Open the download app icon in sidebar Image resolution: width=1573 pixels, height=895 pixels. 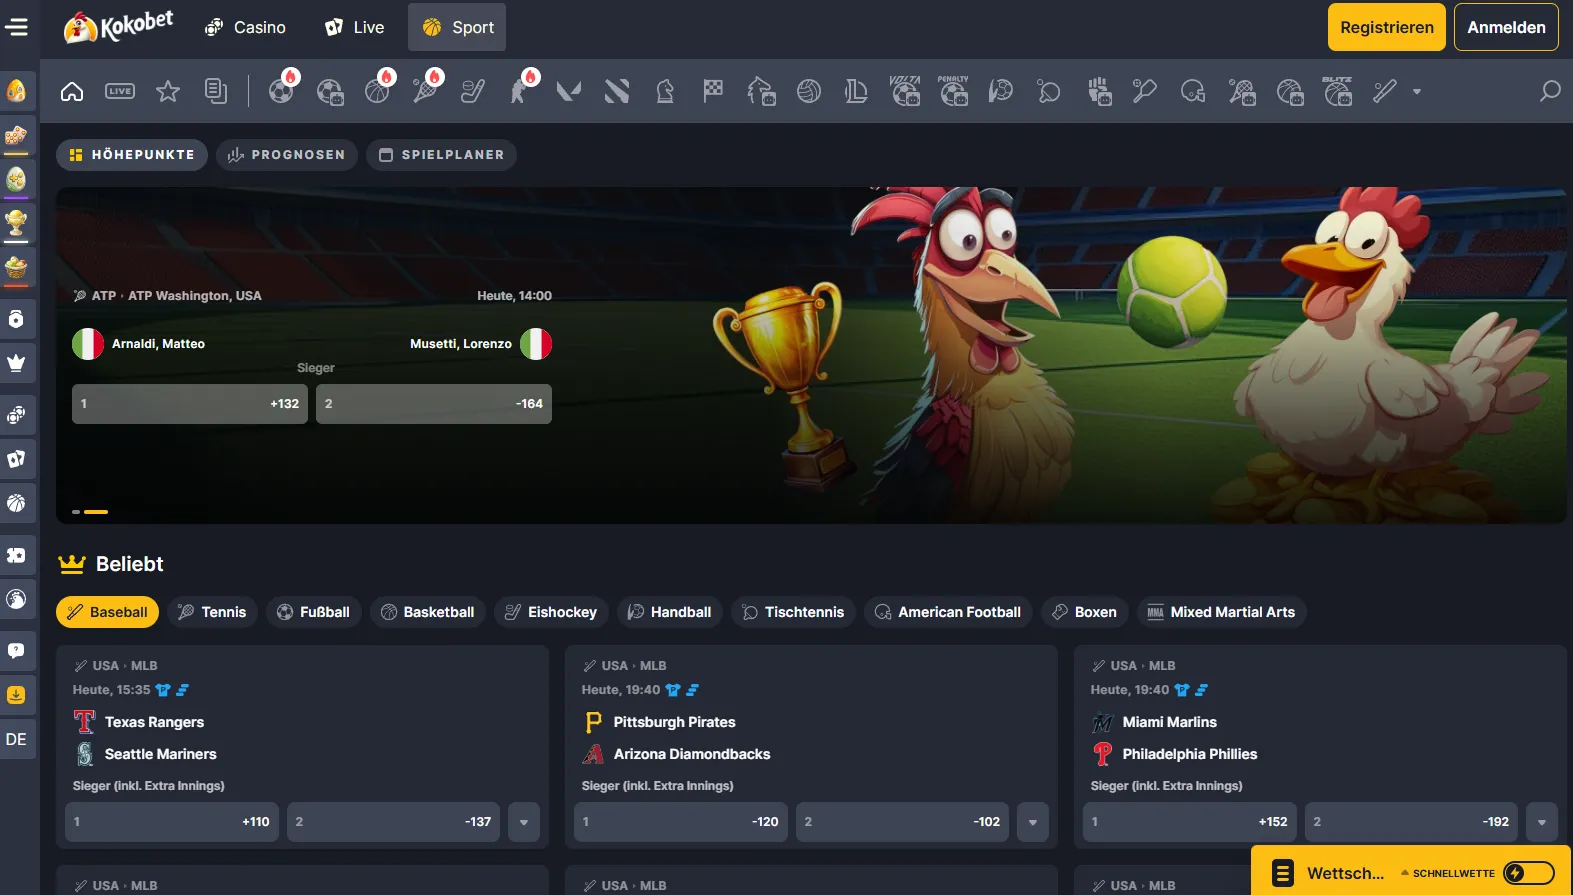16,695
